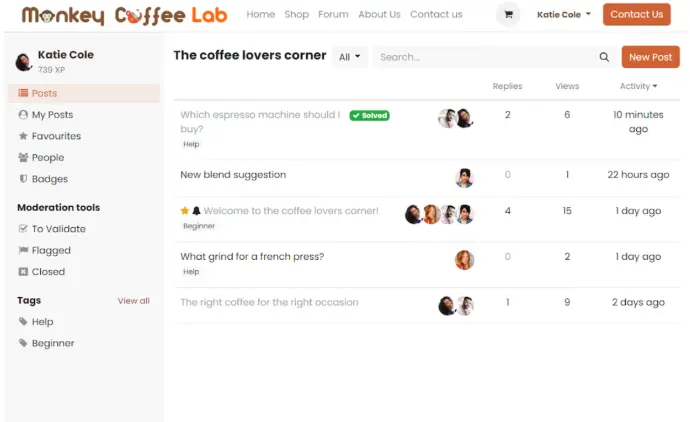Click the New Post button

click(x=650, y=57)
